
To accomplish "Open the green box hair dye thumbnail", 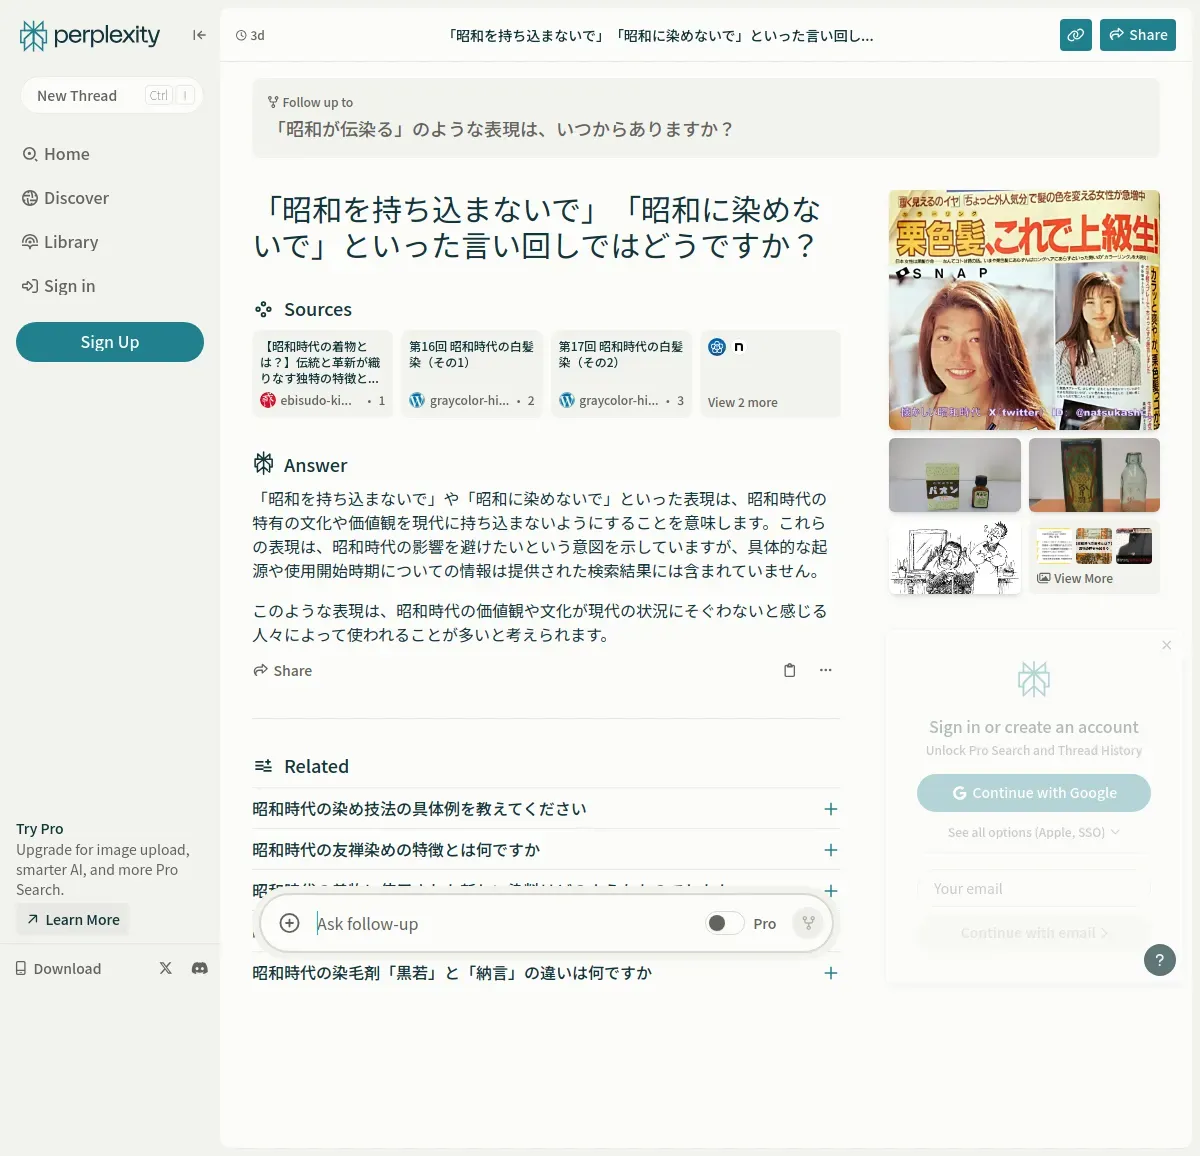I will (x=955, y=475).
